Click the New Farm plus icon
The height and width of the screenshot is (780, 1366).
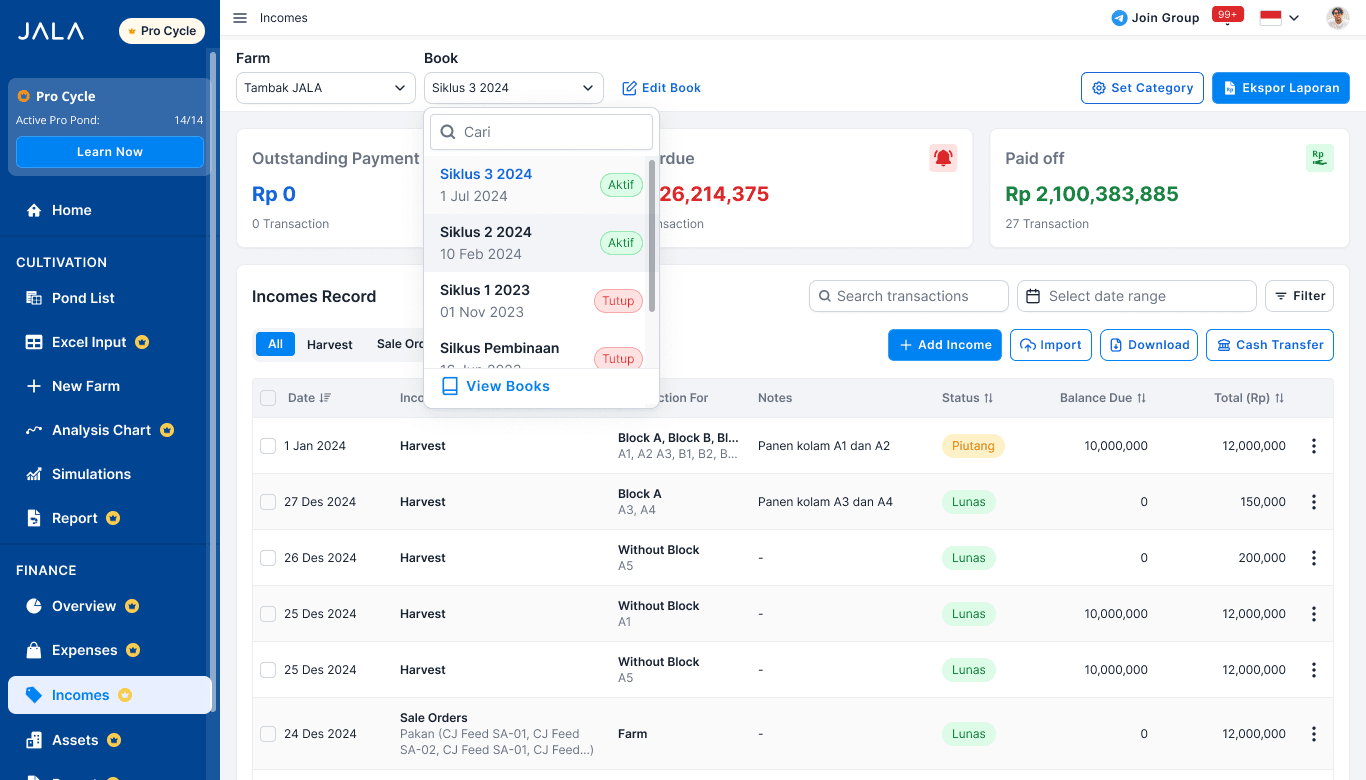tap(34, 386)
